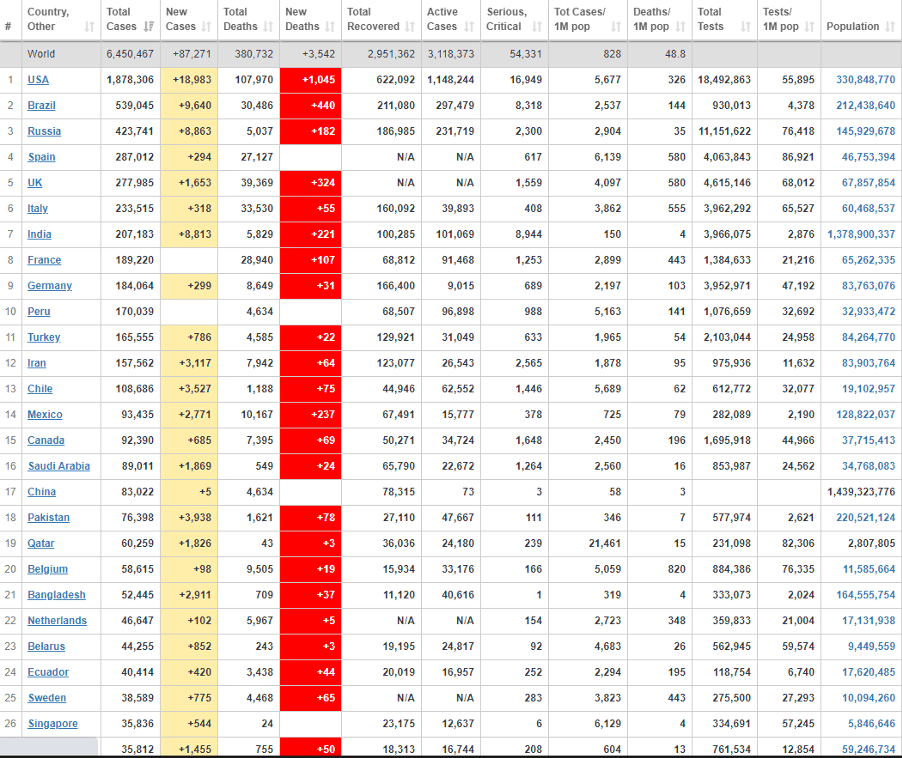Select the UK link
902x758 pixels.
tap(35, 183)
